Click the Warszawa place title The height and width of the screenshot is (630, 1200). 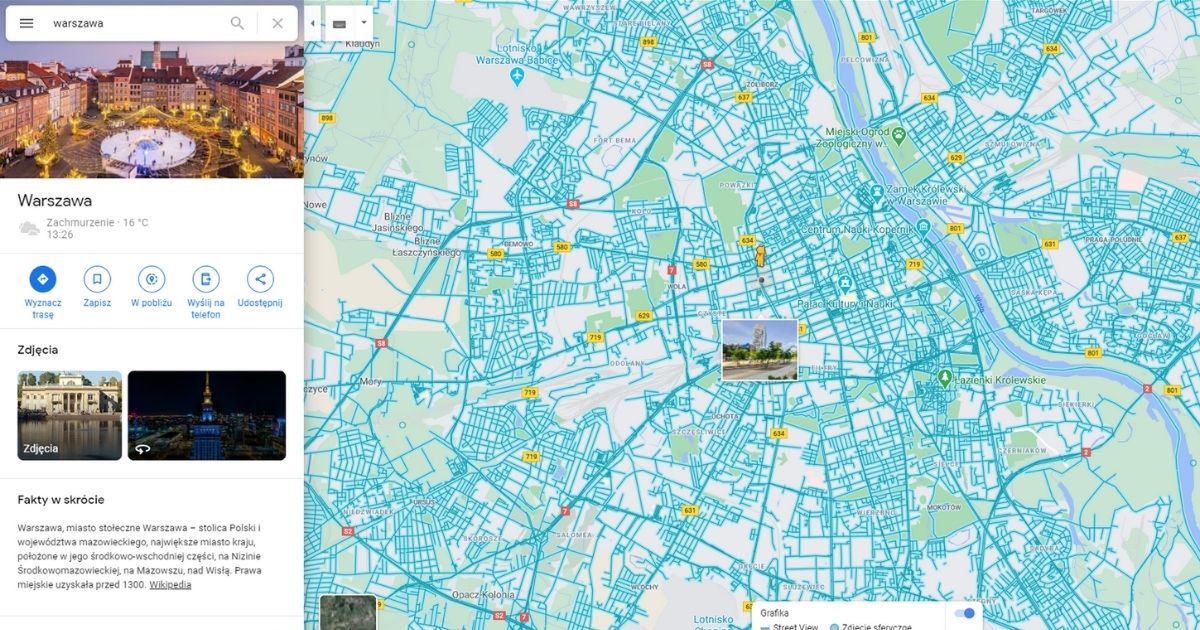pos(55,200)
